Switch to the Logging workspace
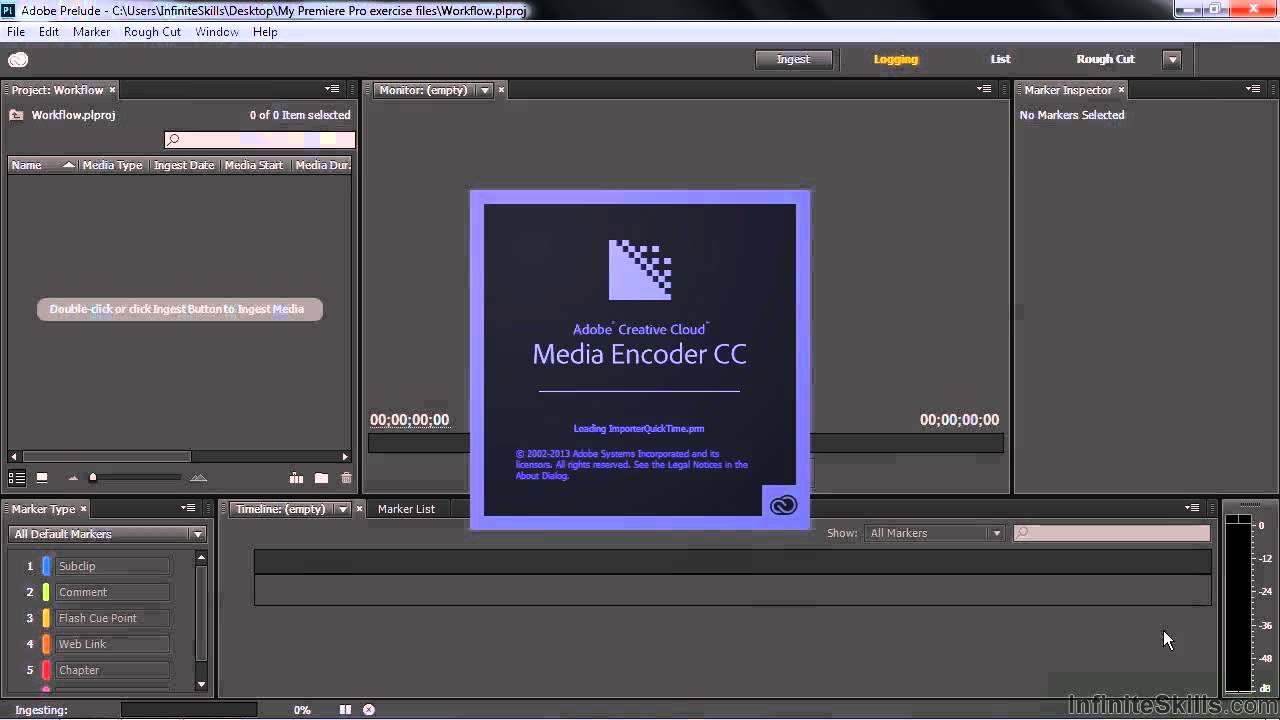Screen dimensions: 1280x720 [x=895, y=59]
